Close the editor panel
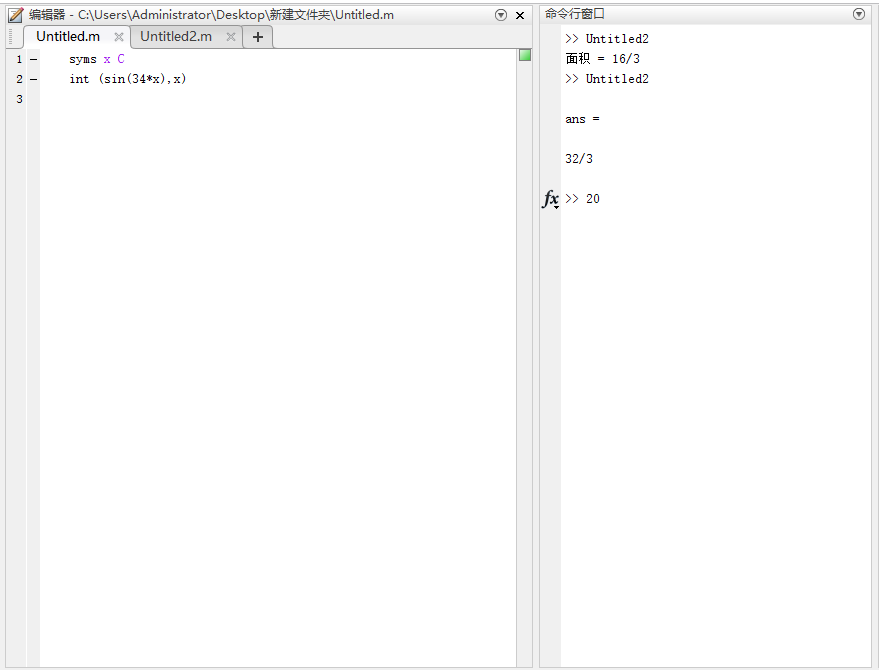The width and height of the screenshot is (879, 670). 520,15
